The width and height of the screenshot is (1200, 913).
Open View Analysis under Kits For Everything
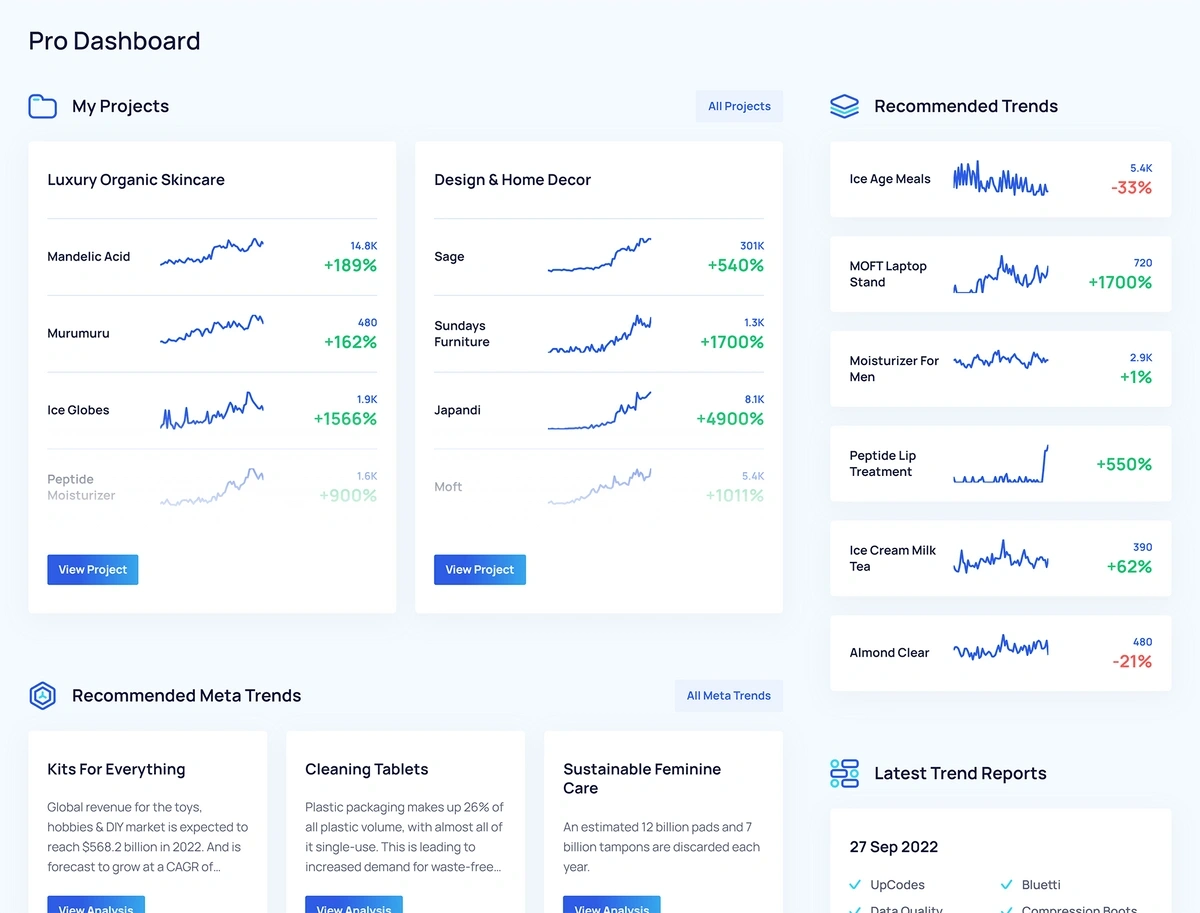(x=96, y=905)
